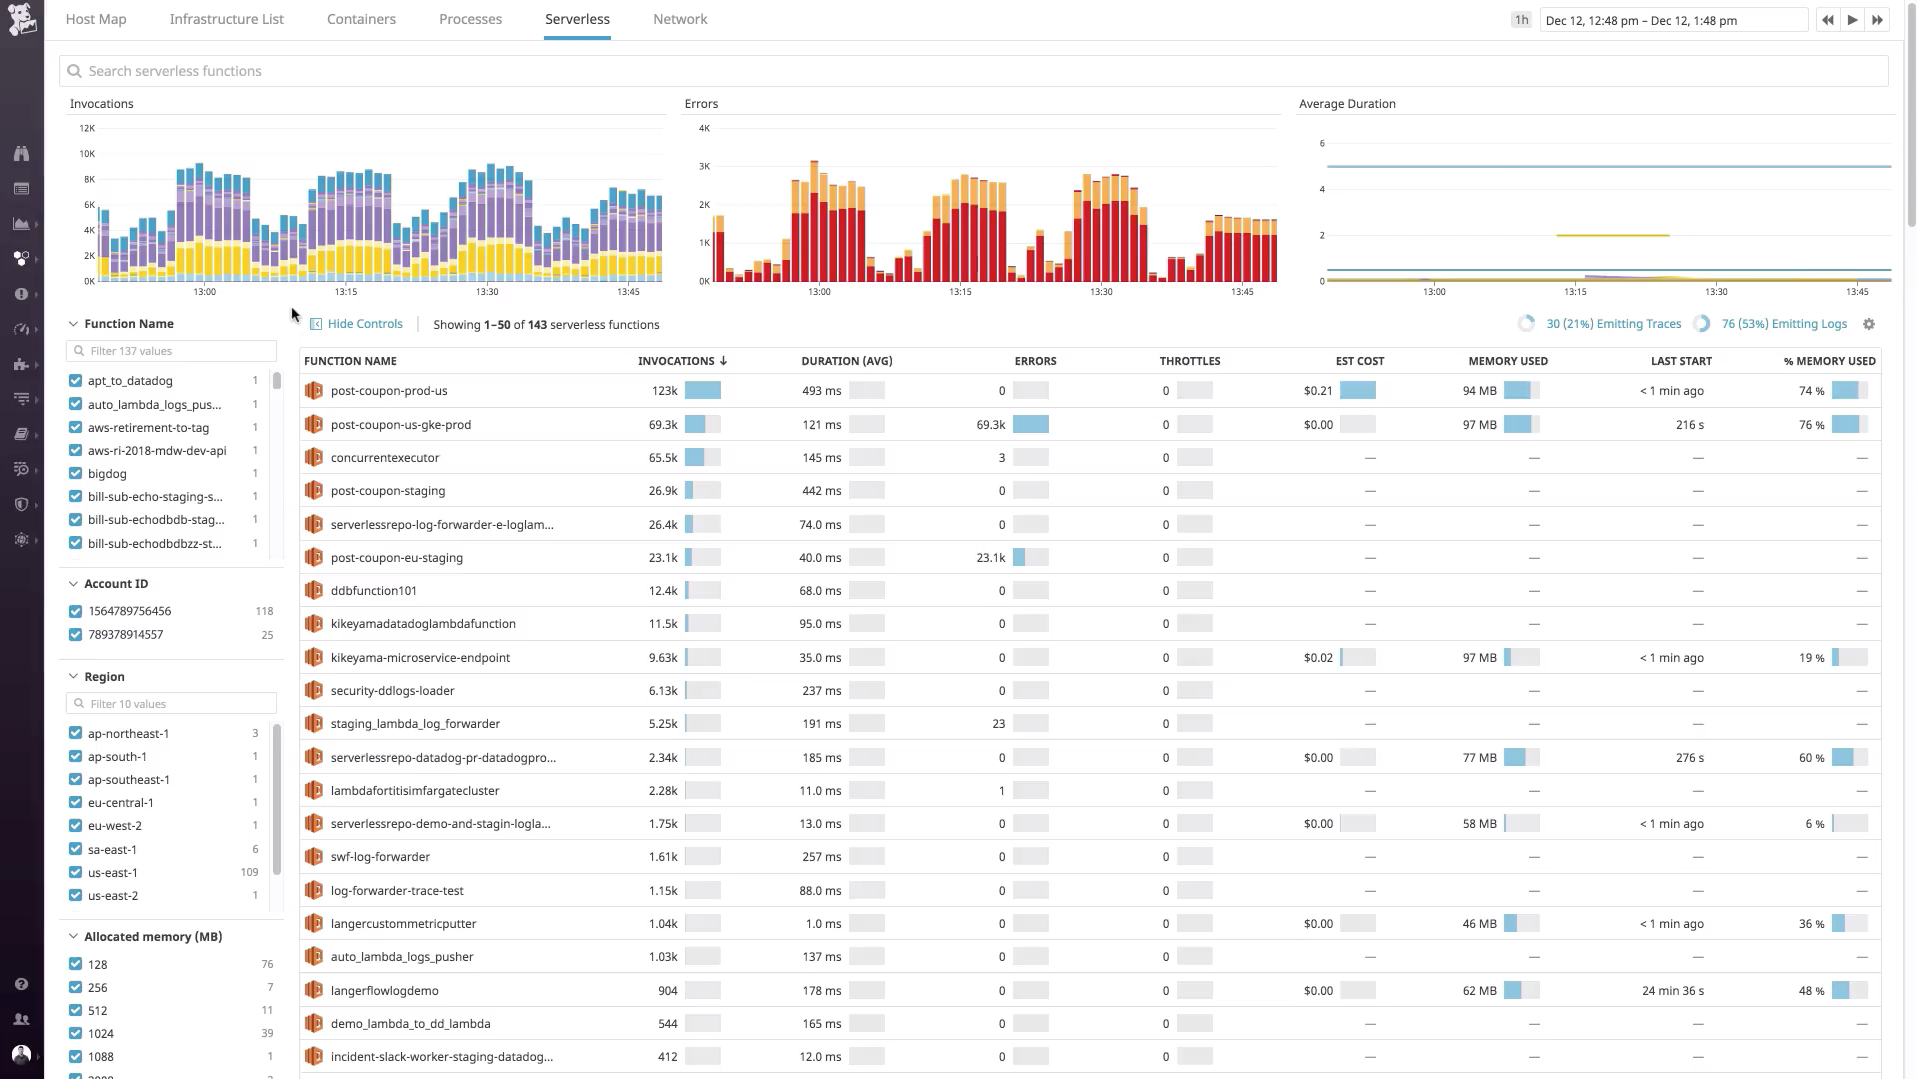Open the Dashboards icon in the sidebar

coord(21,224)
